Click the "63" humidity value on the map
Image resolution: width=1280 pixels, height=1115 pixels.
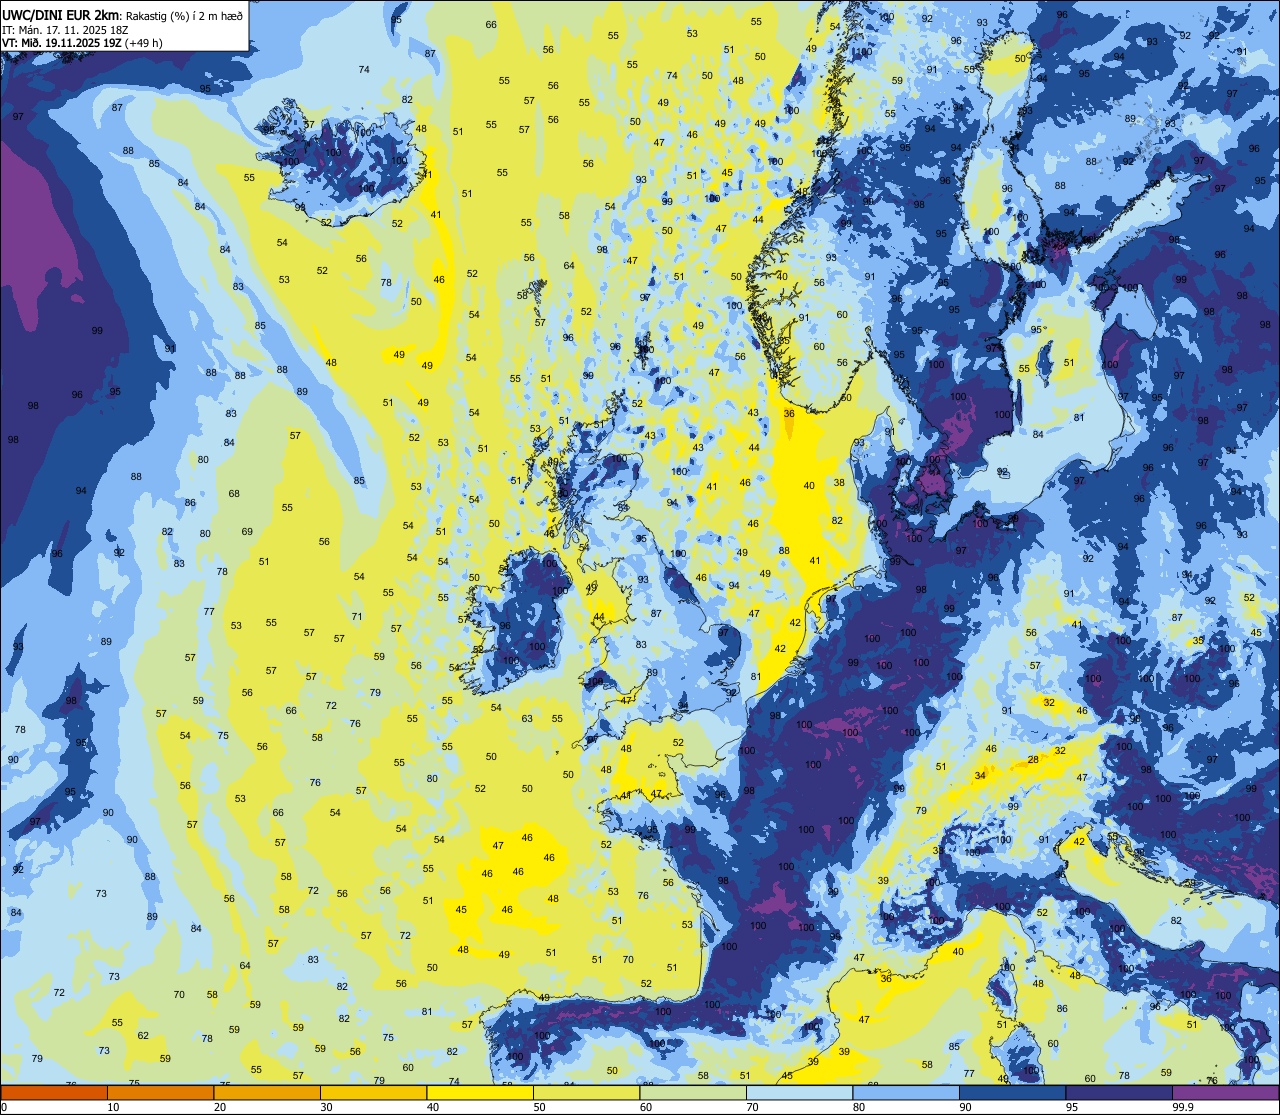pos(527,718)
